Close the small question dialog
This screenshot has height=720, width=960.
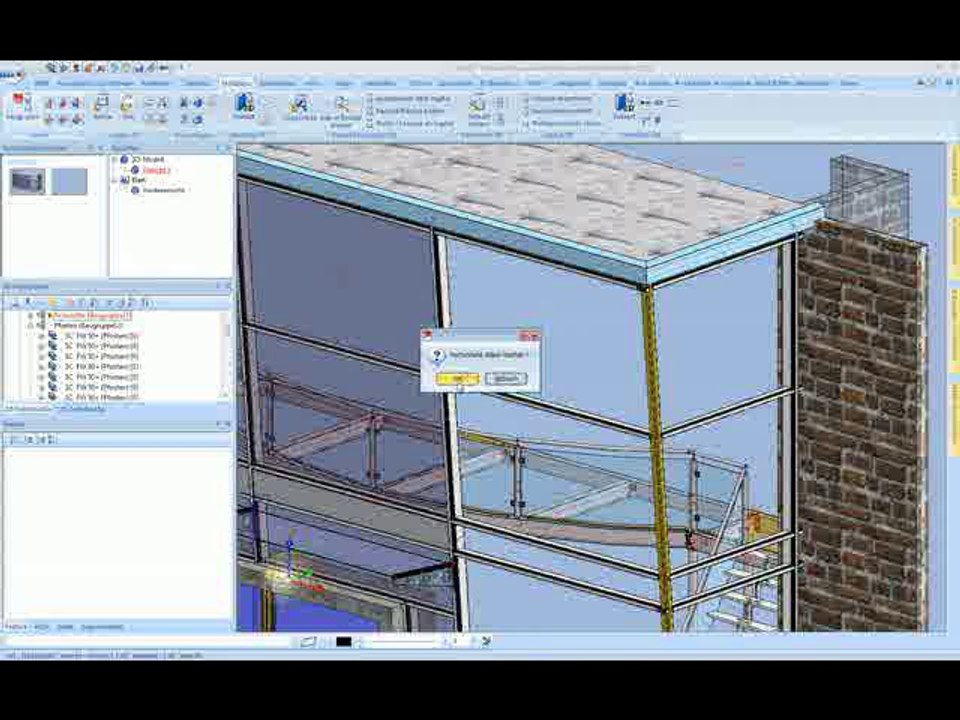tap(529, 336)
